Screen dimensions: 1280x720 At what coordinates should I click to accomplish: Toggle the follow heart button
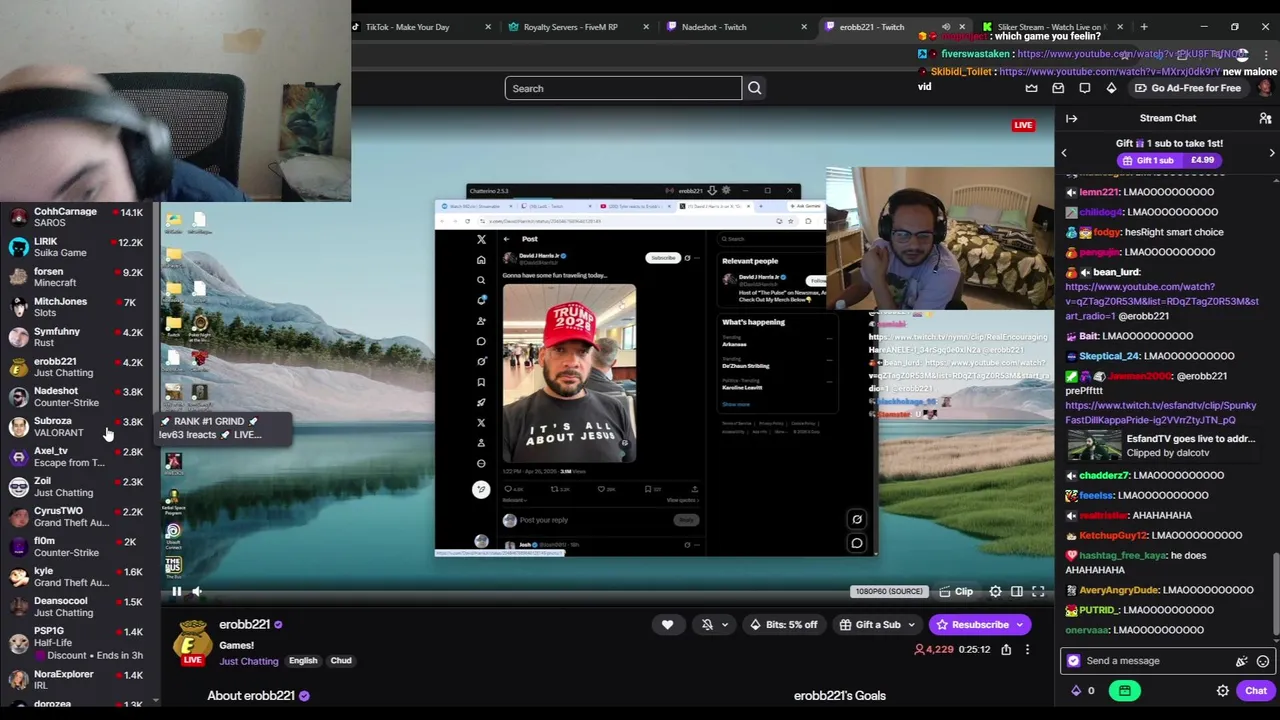(x=667, y=625)
